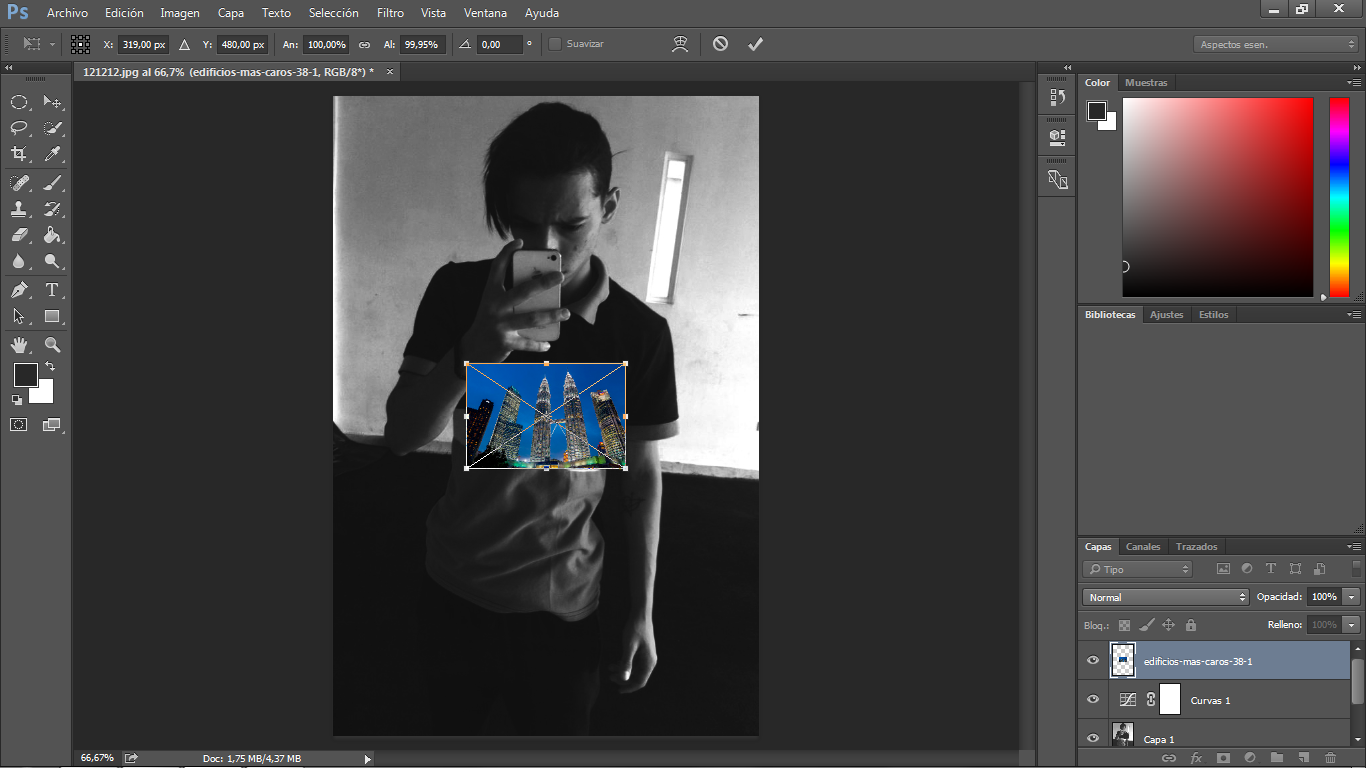Screen dimensions: 1366x768
Task: Create a new layer group
Action: click(x=1276, y=758)
